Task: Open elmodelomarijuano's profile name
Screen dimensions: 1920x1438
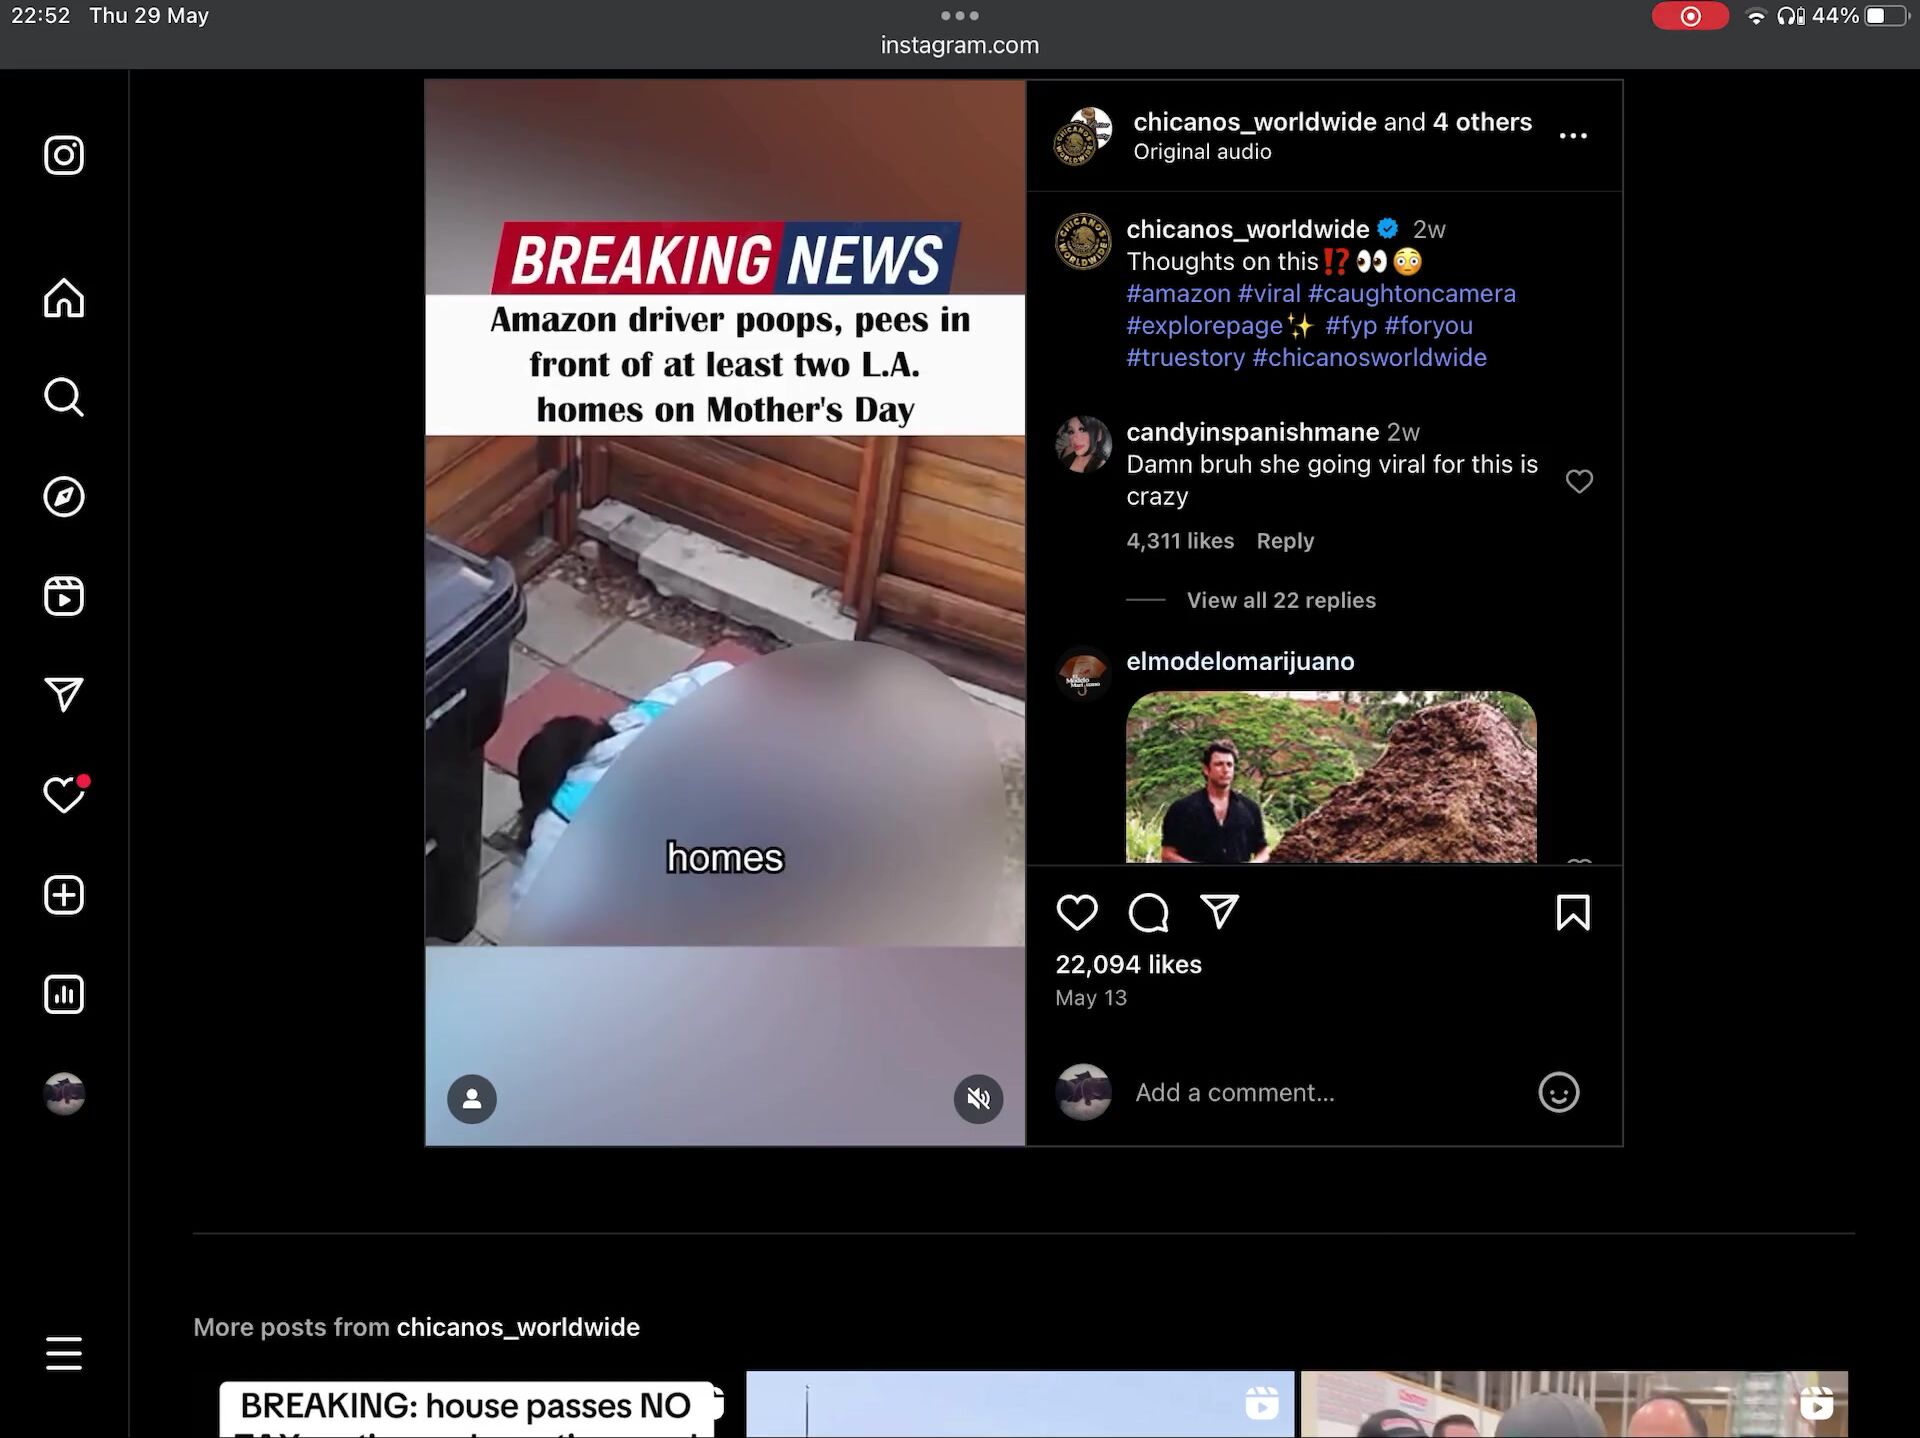Action: pyautogui.click(x=1240, y=661)
